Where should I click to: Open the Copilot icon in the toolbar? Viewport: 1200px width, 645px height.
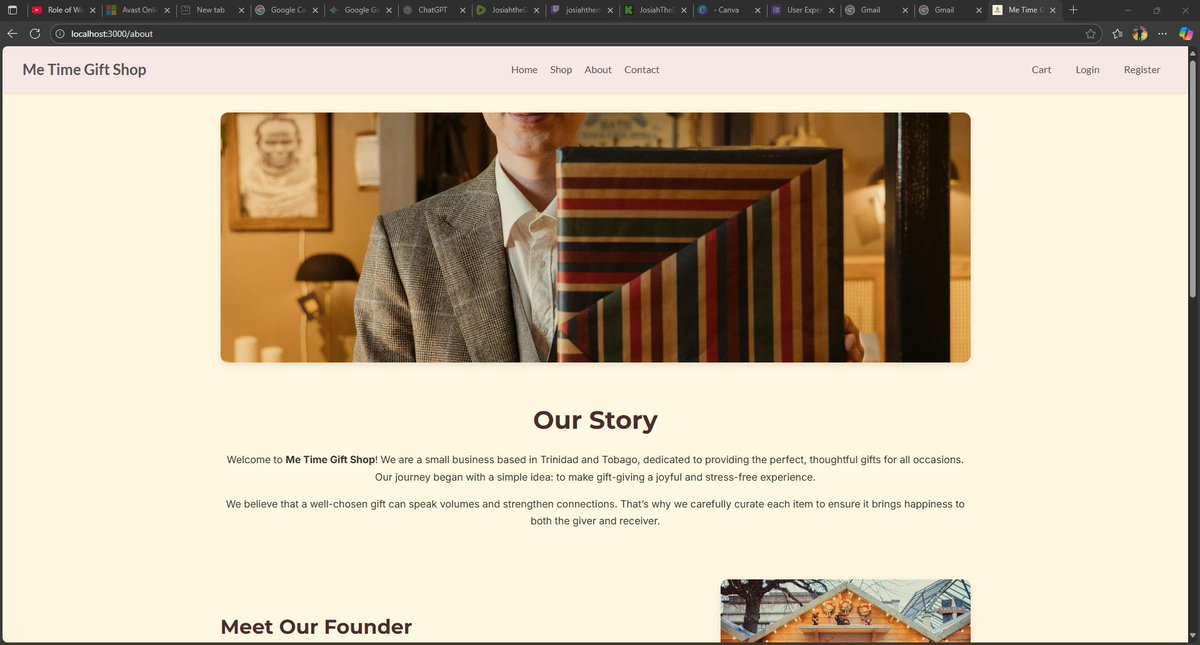(x=1186, y=33)
